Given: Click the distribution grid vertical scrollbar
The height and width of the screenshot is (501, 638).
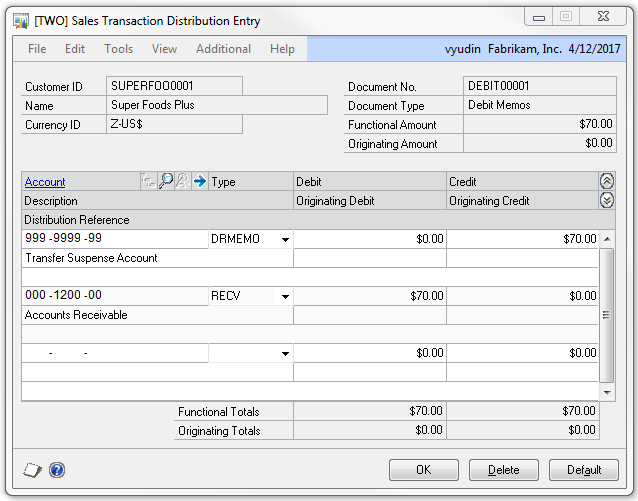Looking at the screenshot, I should tap(606, 315).
